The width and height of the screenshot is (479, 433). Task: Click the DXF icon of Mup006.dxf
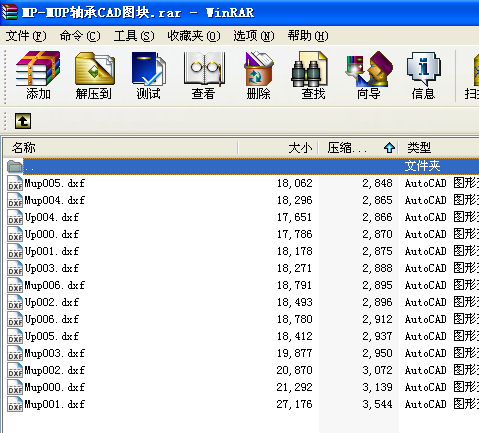point(15,285)
